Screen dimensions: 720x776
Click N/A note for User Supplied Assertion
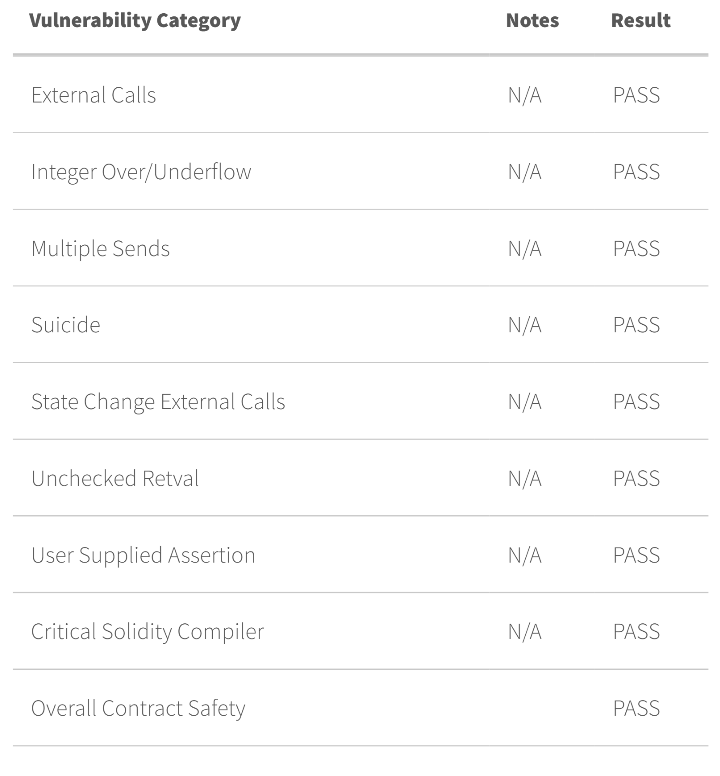click(525, 555)
